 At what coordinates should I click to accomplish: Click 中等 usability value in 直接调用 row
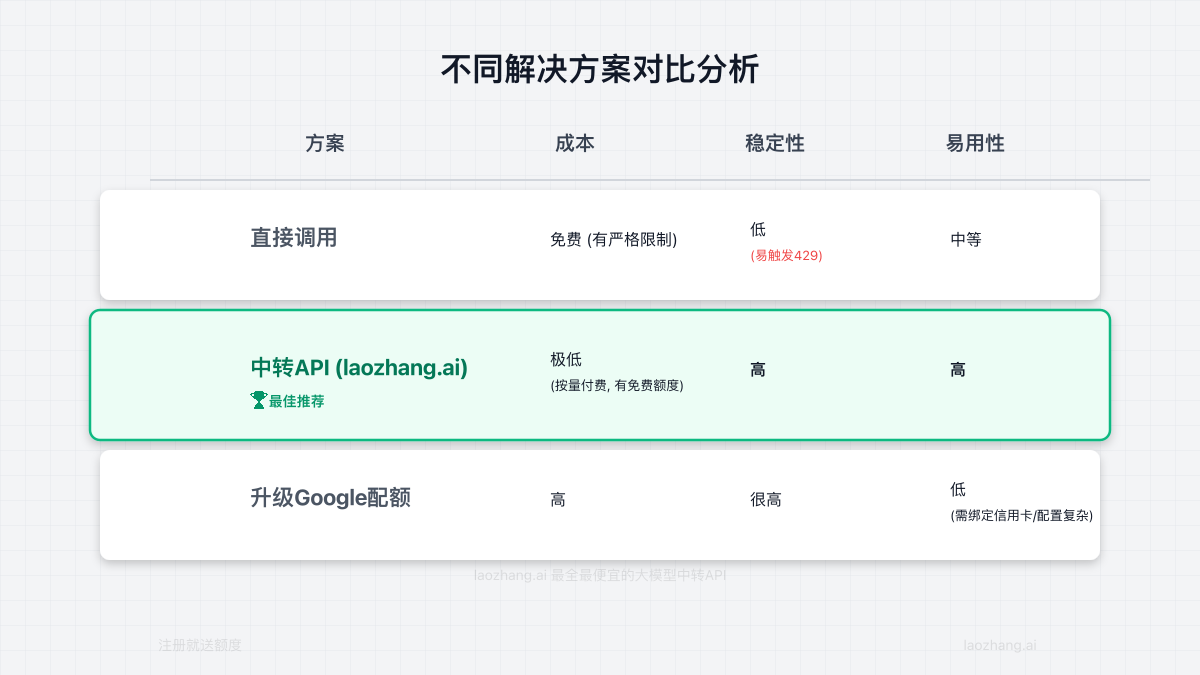pos(966,240)
